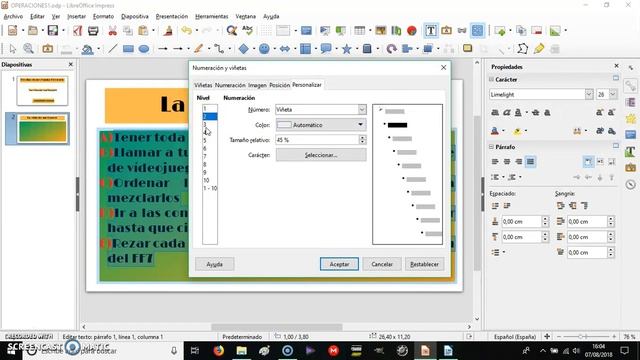640x360 pixels.
Task: Open the Color Automático dropdown
Action: [360, 125]
